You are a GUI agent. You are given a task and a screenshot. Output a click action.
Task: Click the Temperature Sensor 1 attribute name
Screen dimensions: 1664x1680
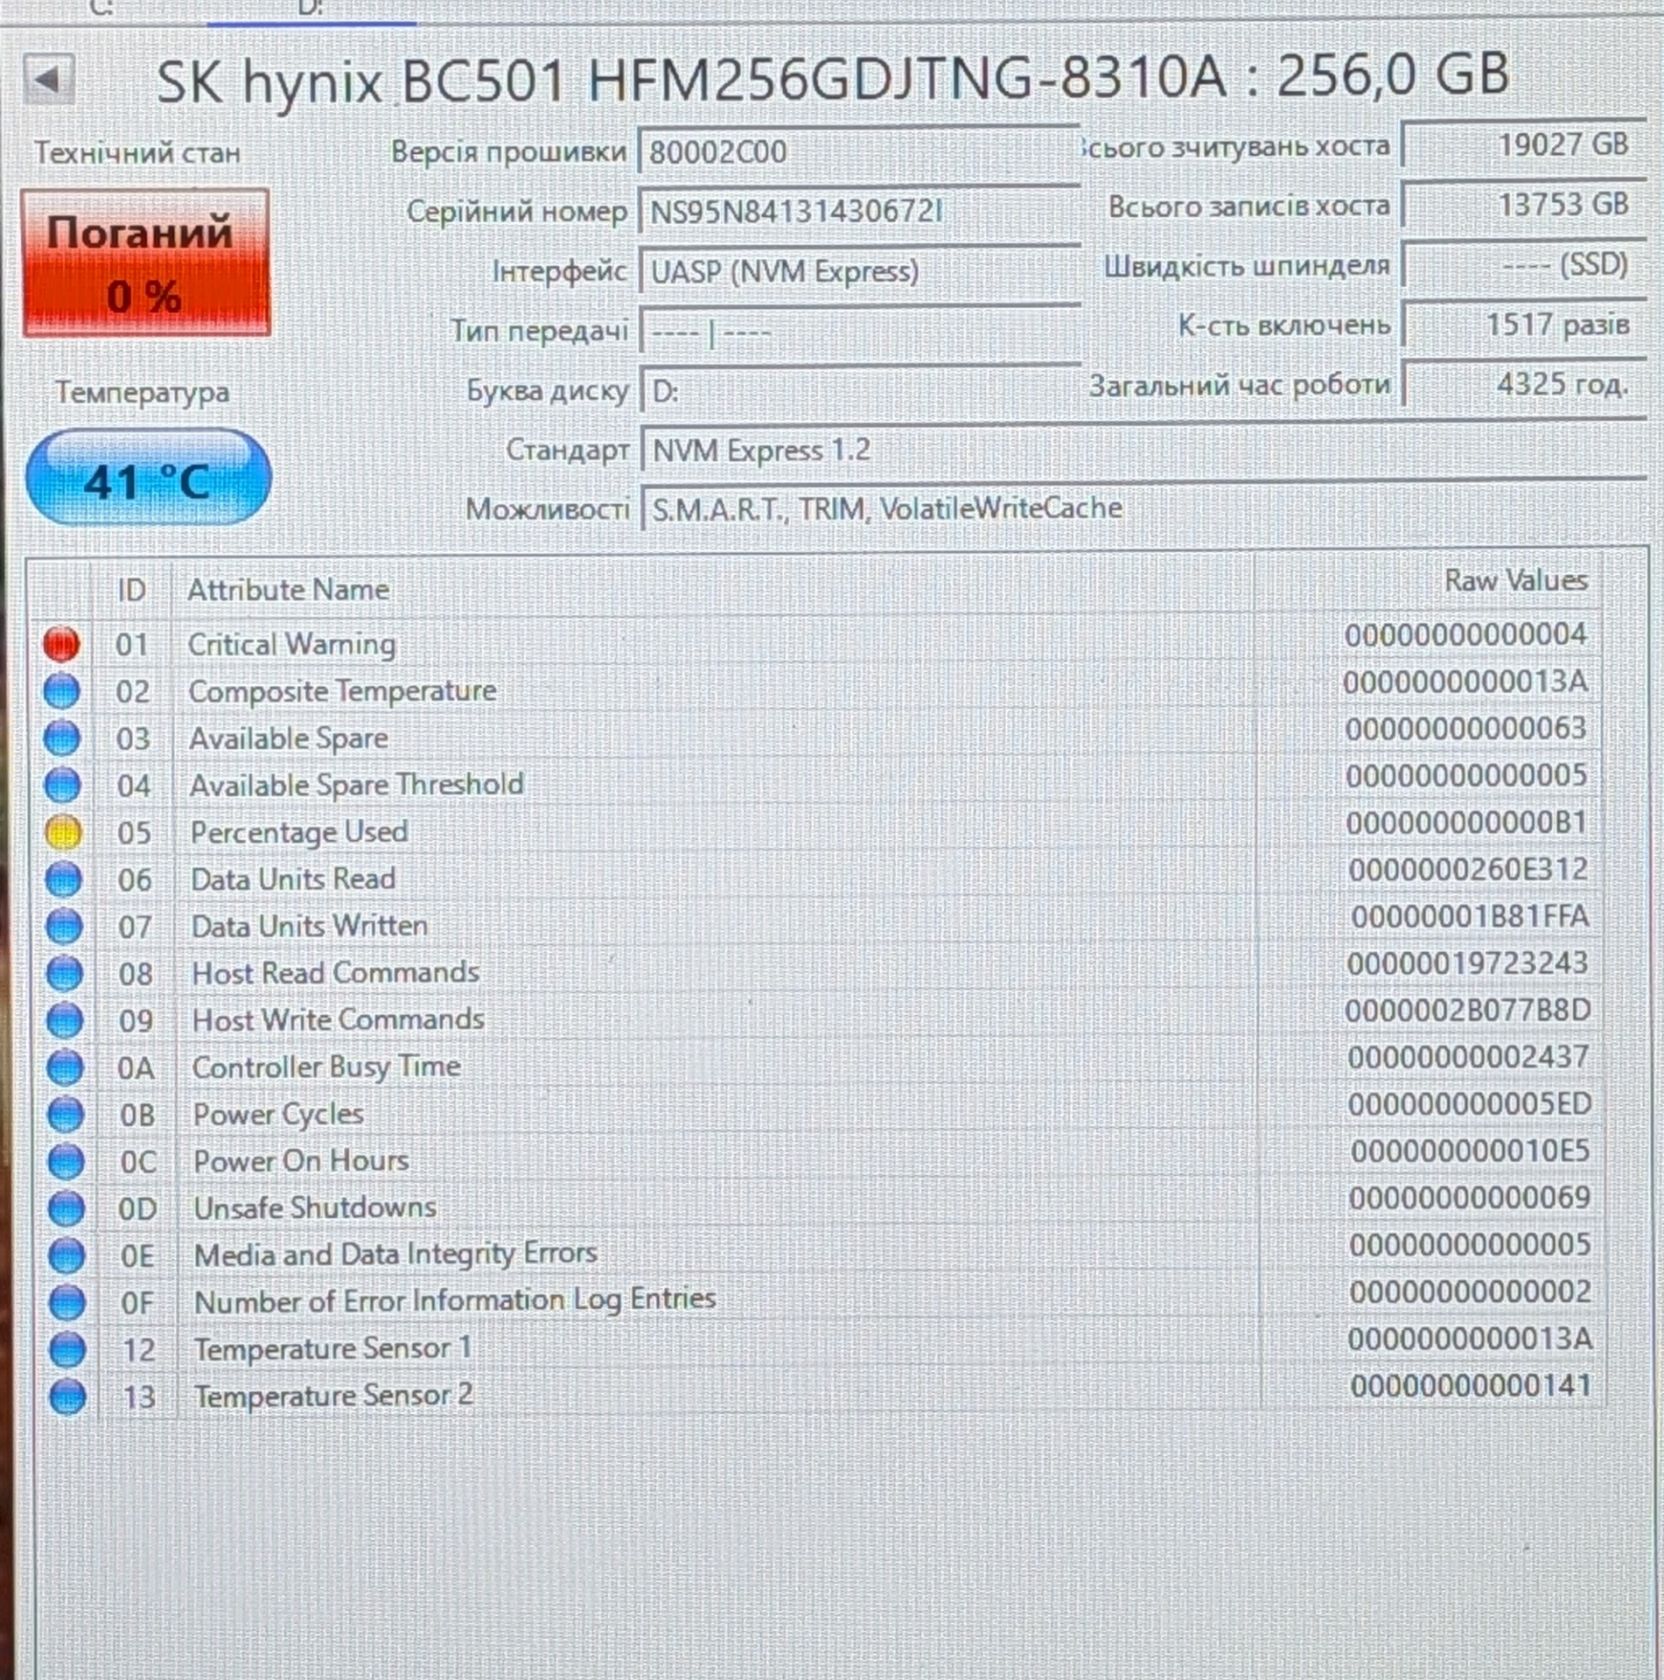click(332, 1348)
